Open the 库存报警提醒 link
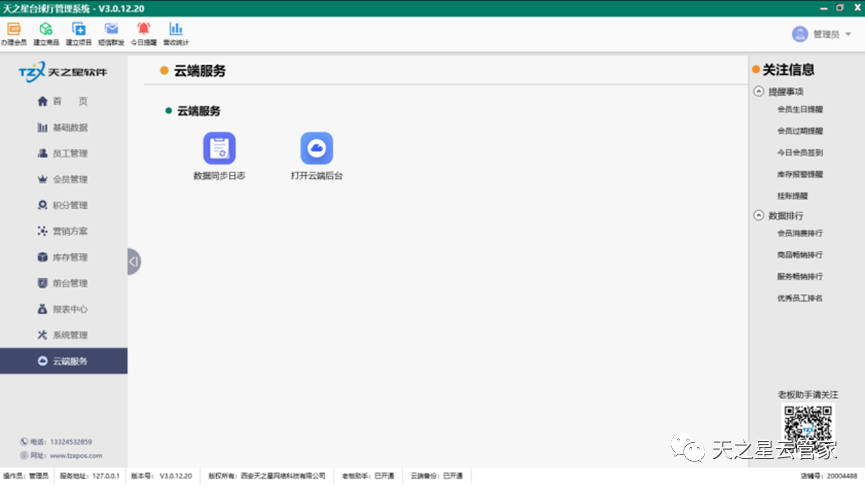 coord(800,174)
